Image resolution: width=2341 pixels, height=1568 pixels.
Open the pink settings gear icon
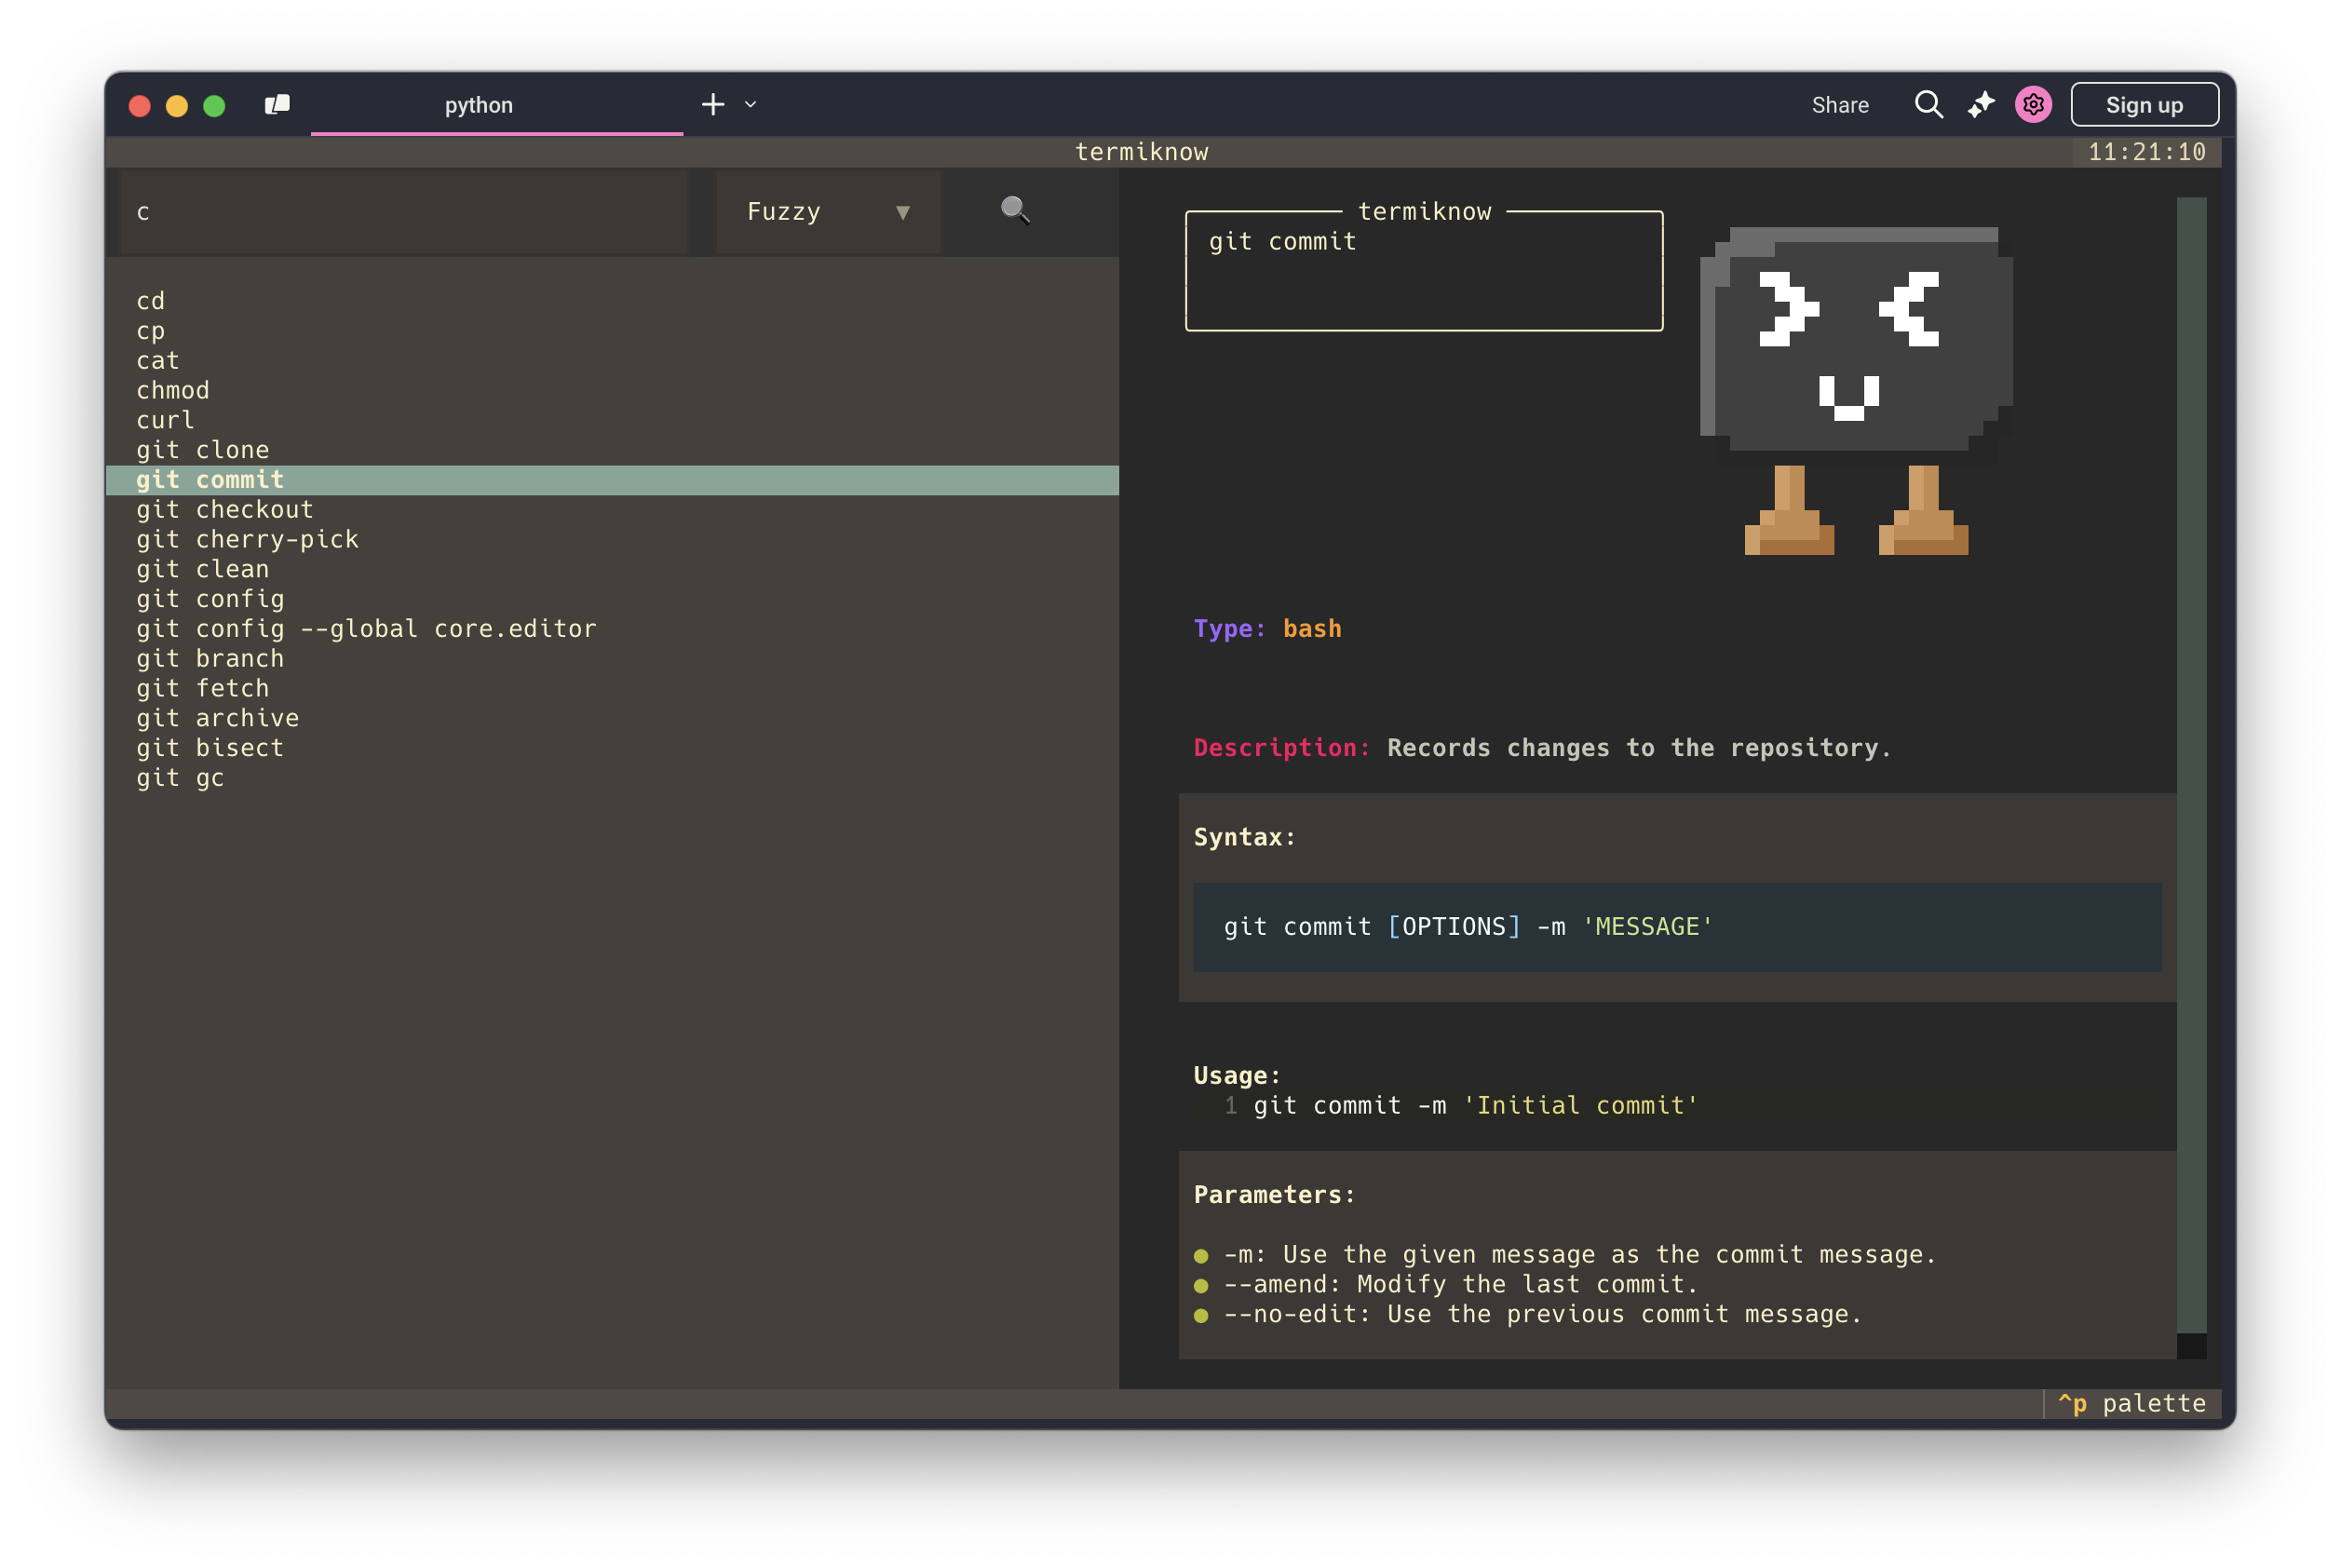point(2033,105)
